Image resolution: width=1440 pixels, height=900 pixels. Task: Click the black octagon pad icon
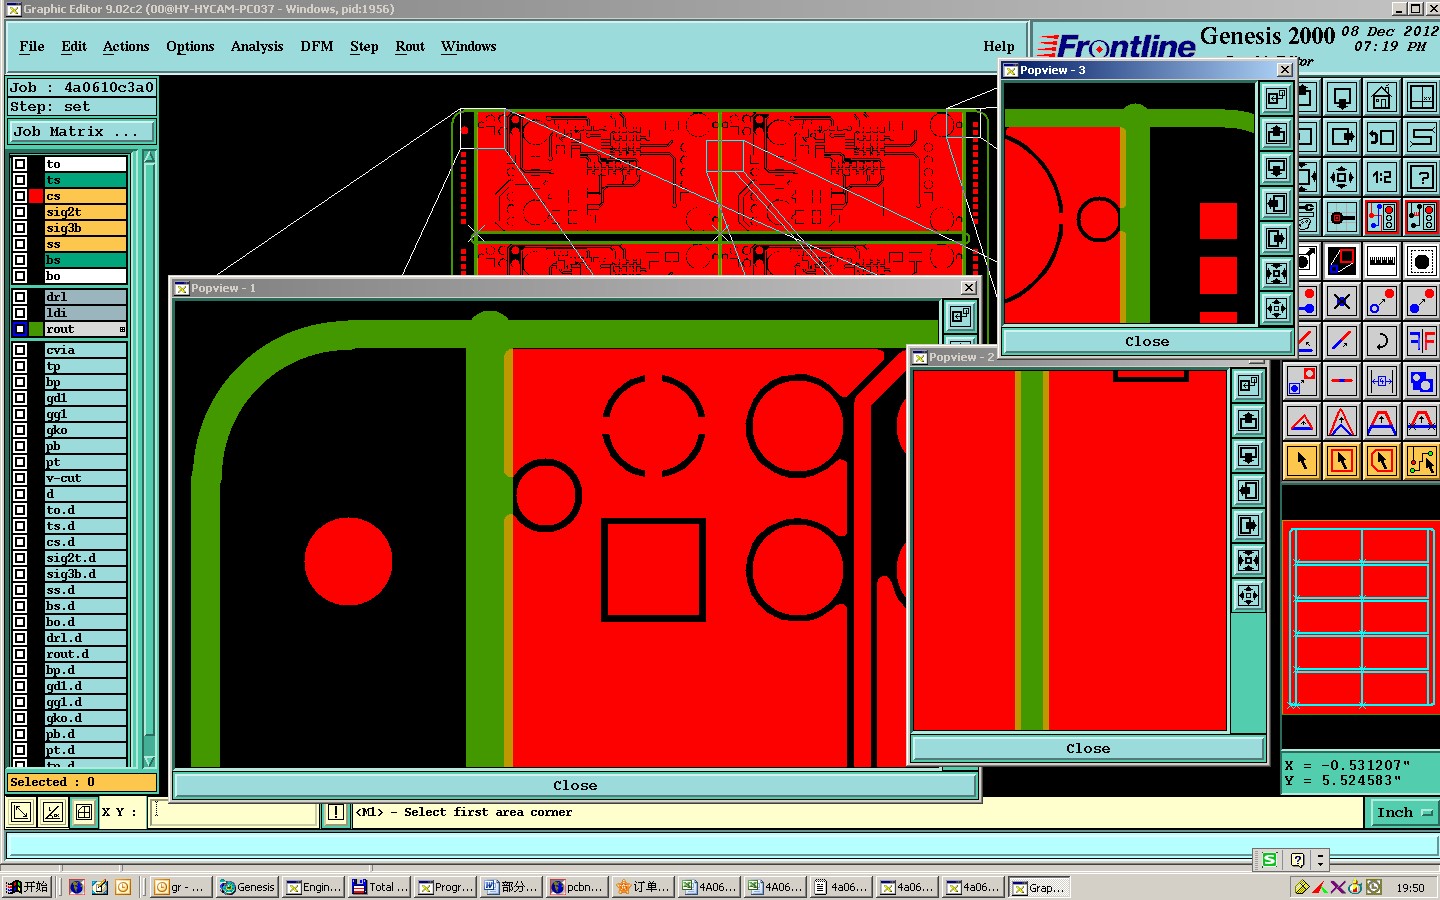[1421, 261]
